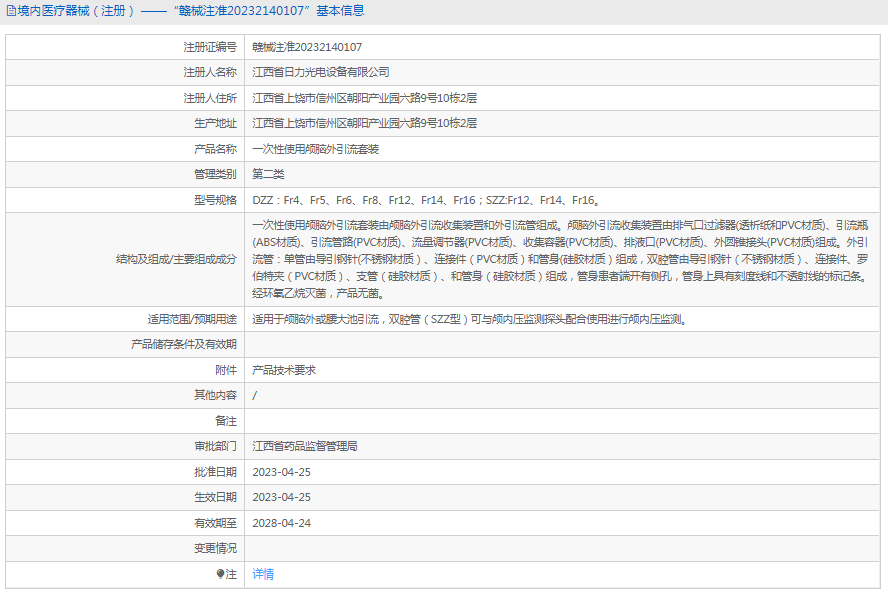Click address value in the 生产地址 row
This screenshot has height=594, width=888.
(364, 123)
